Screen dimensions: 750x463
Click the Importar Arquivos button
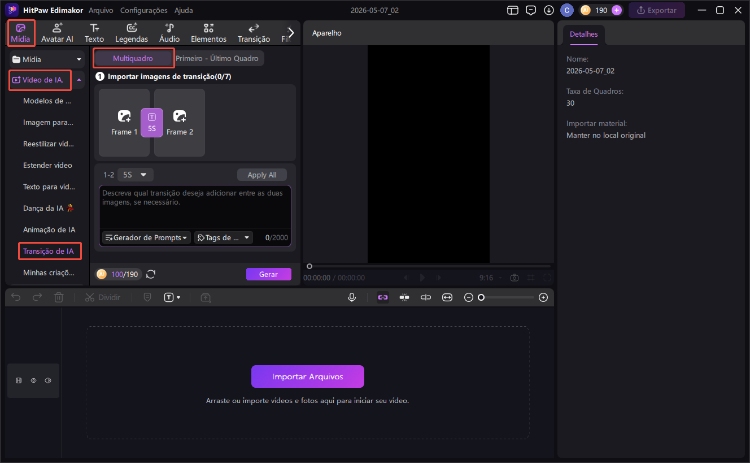coord(308,376)
